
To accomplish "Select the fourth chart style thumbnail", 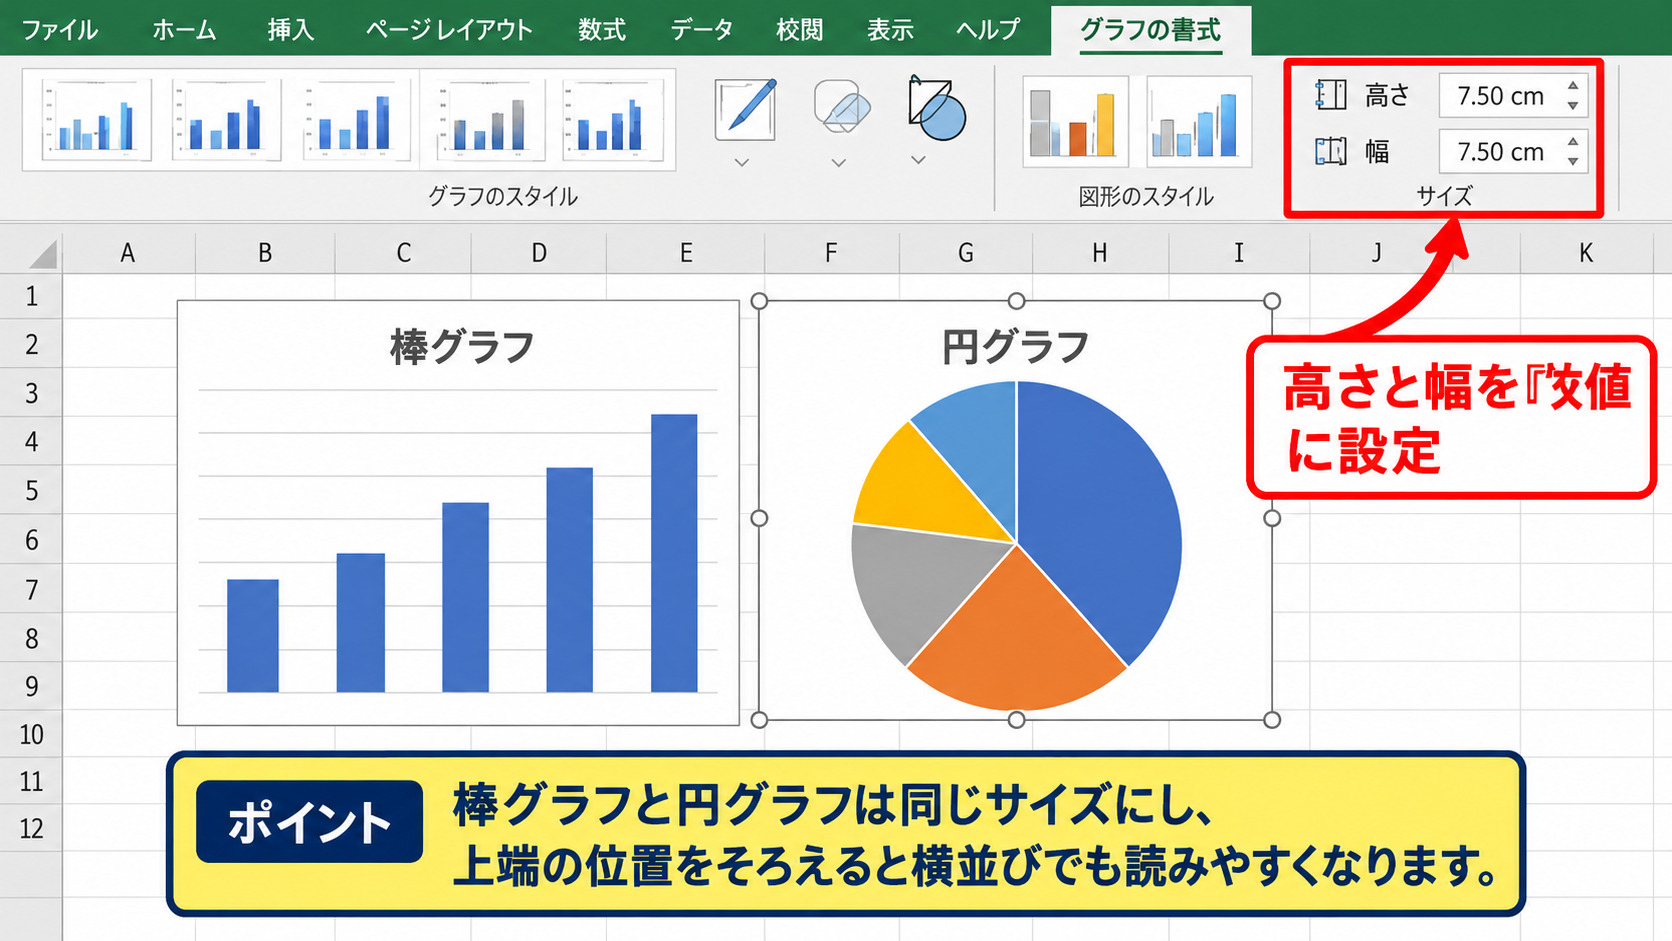I will pos(490,120).
